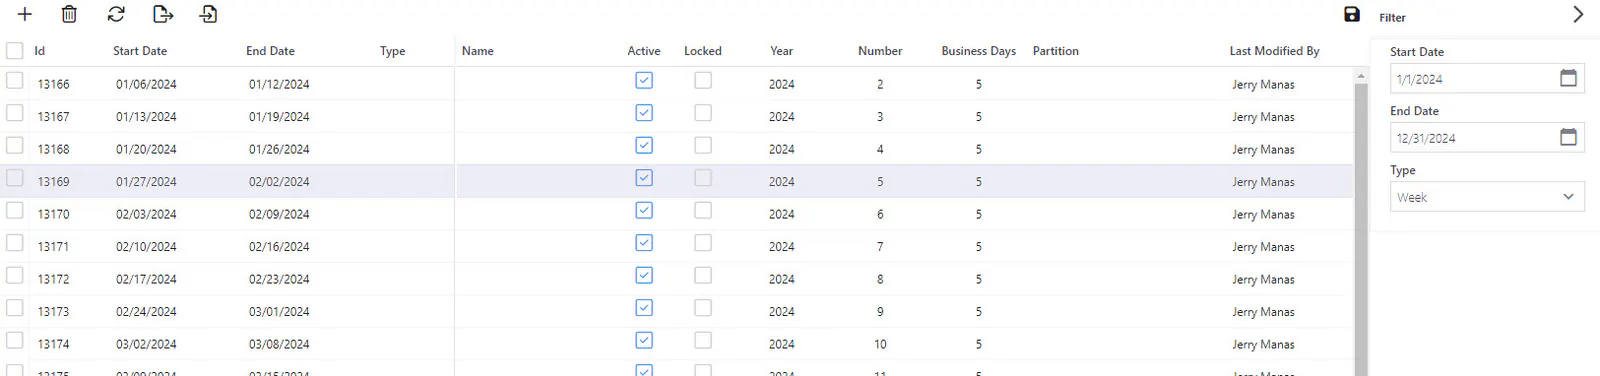Screen dimensions: 1600x376
Task: Click the scroll-up arrow of the grid scrollbar
Action: (x=1361, y=76)
